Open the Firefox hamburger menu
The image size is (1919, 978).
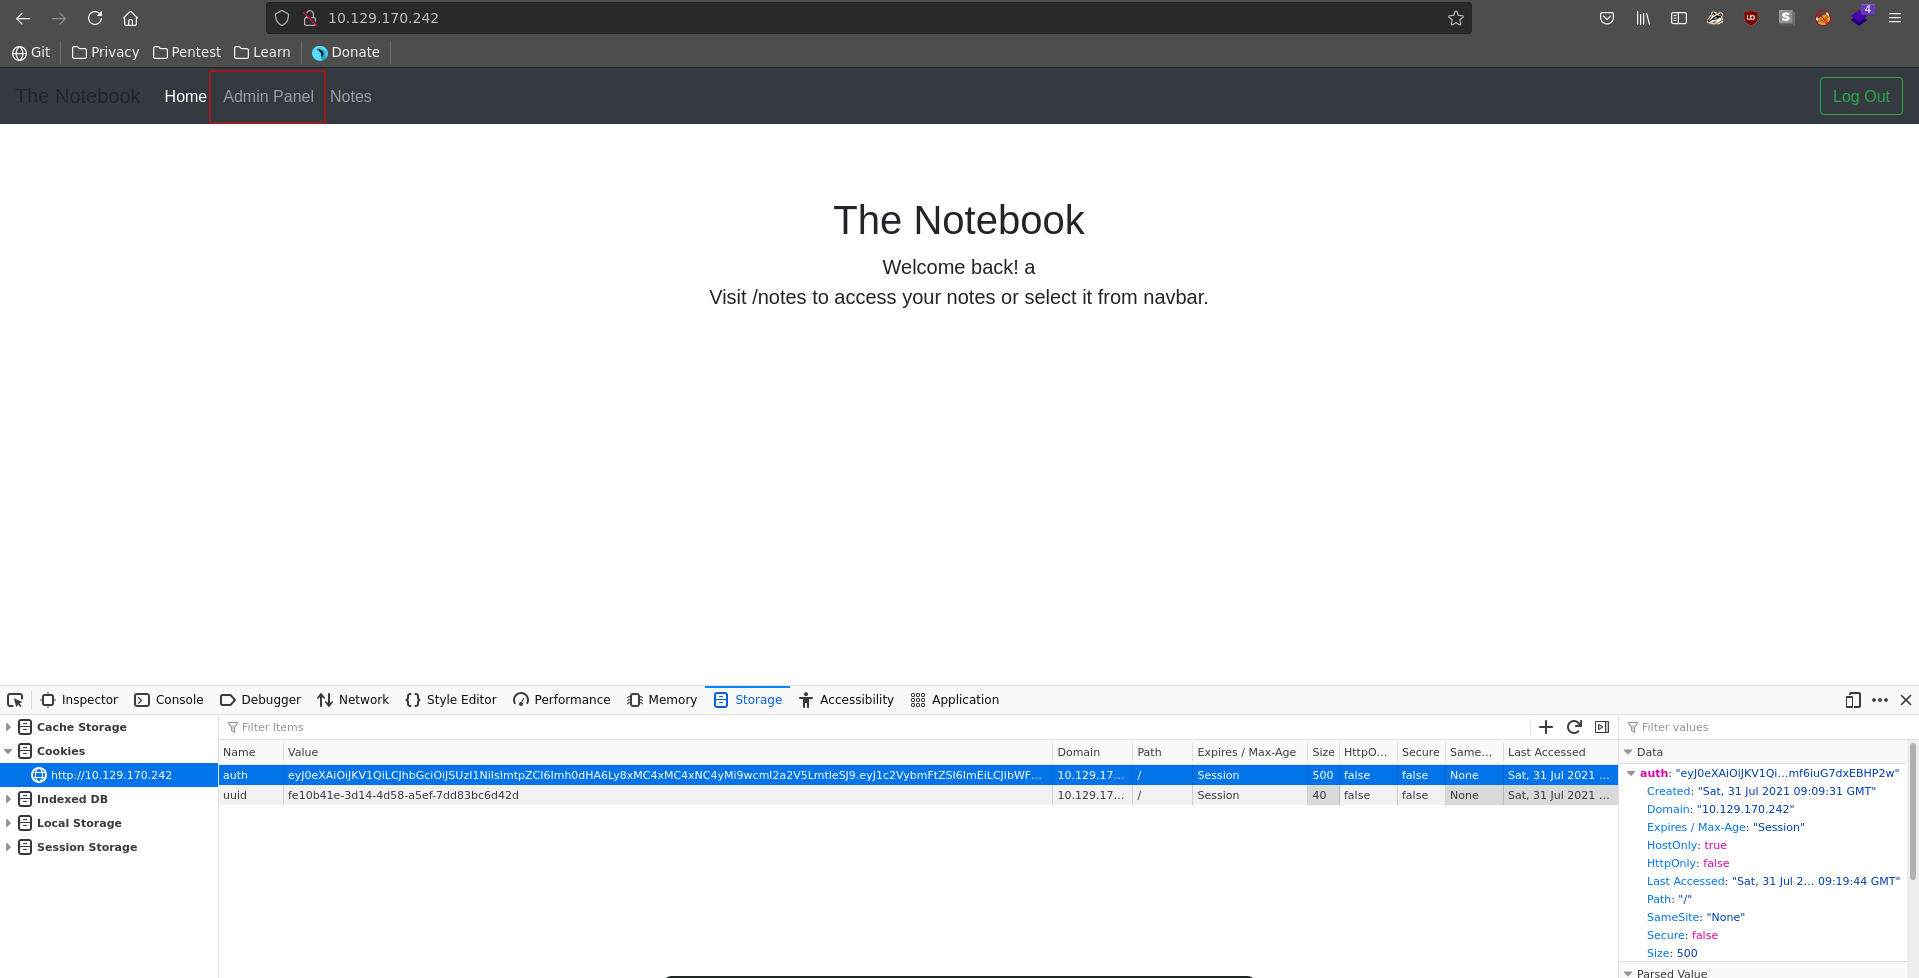[x=1894, y=18]
